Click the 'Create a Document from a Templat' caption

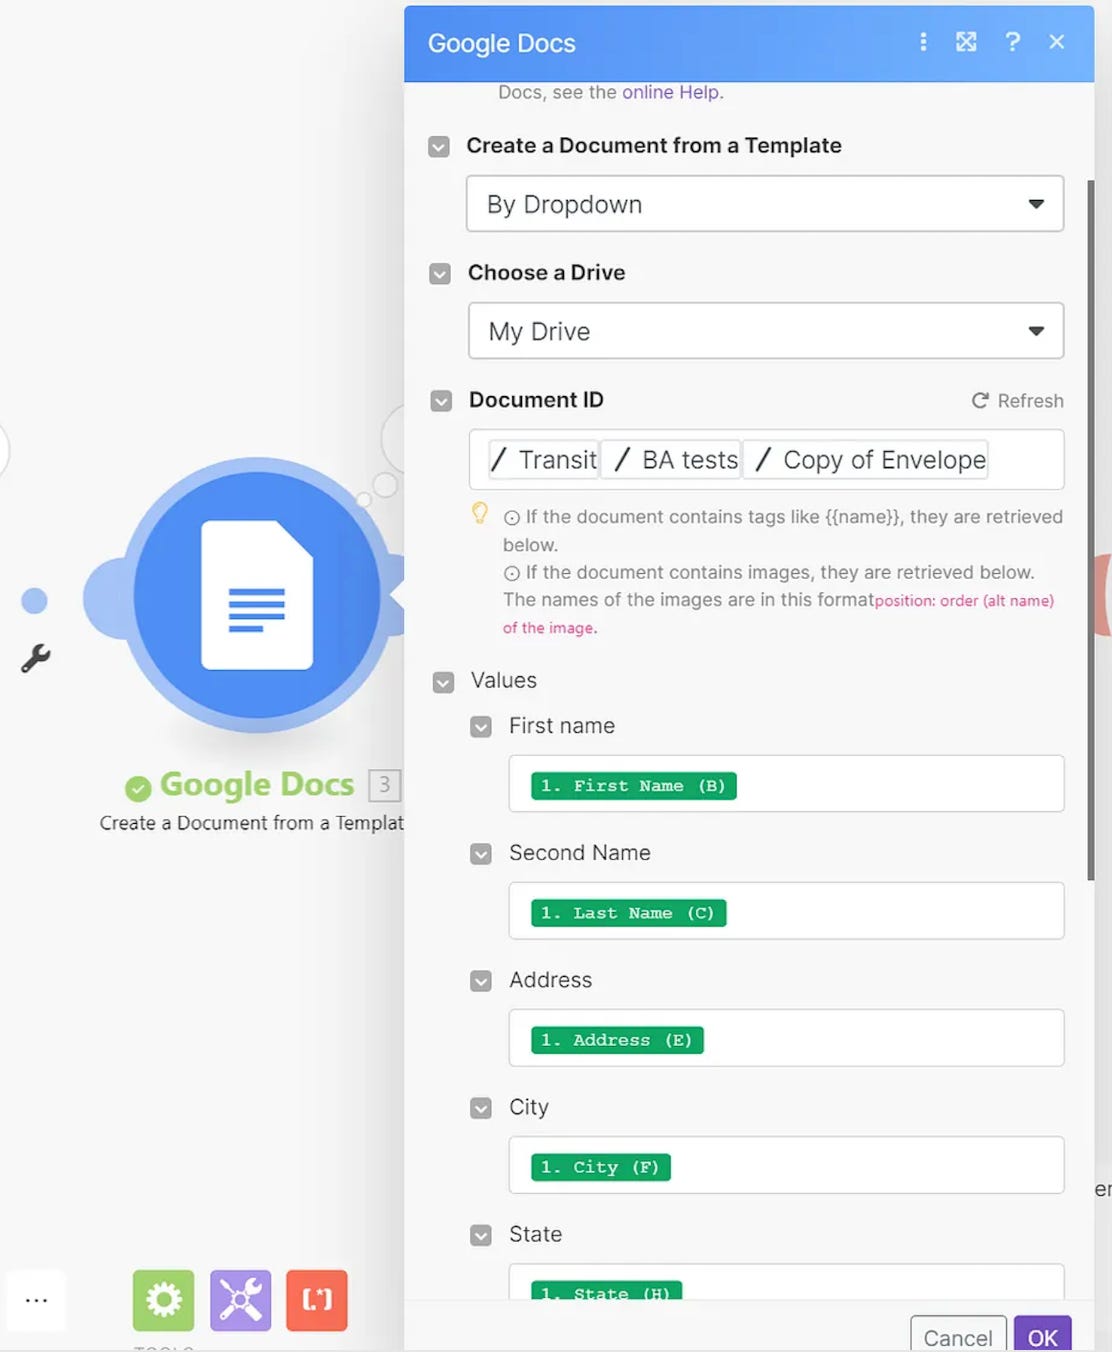pyautogui.click(x=251, y=823)
